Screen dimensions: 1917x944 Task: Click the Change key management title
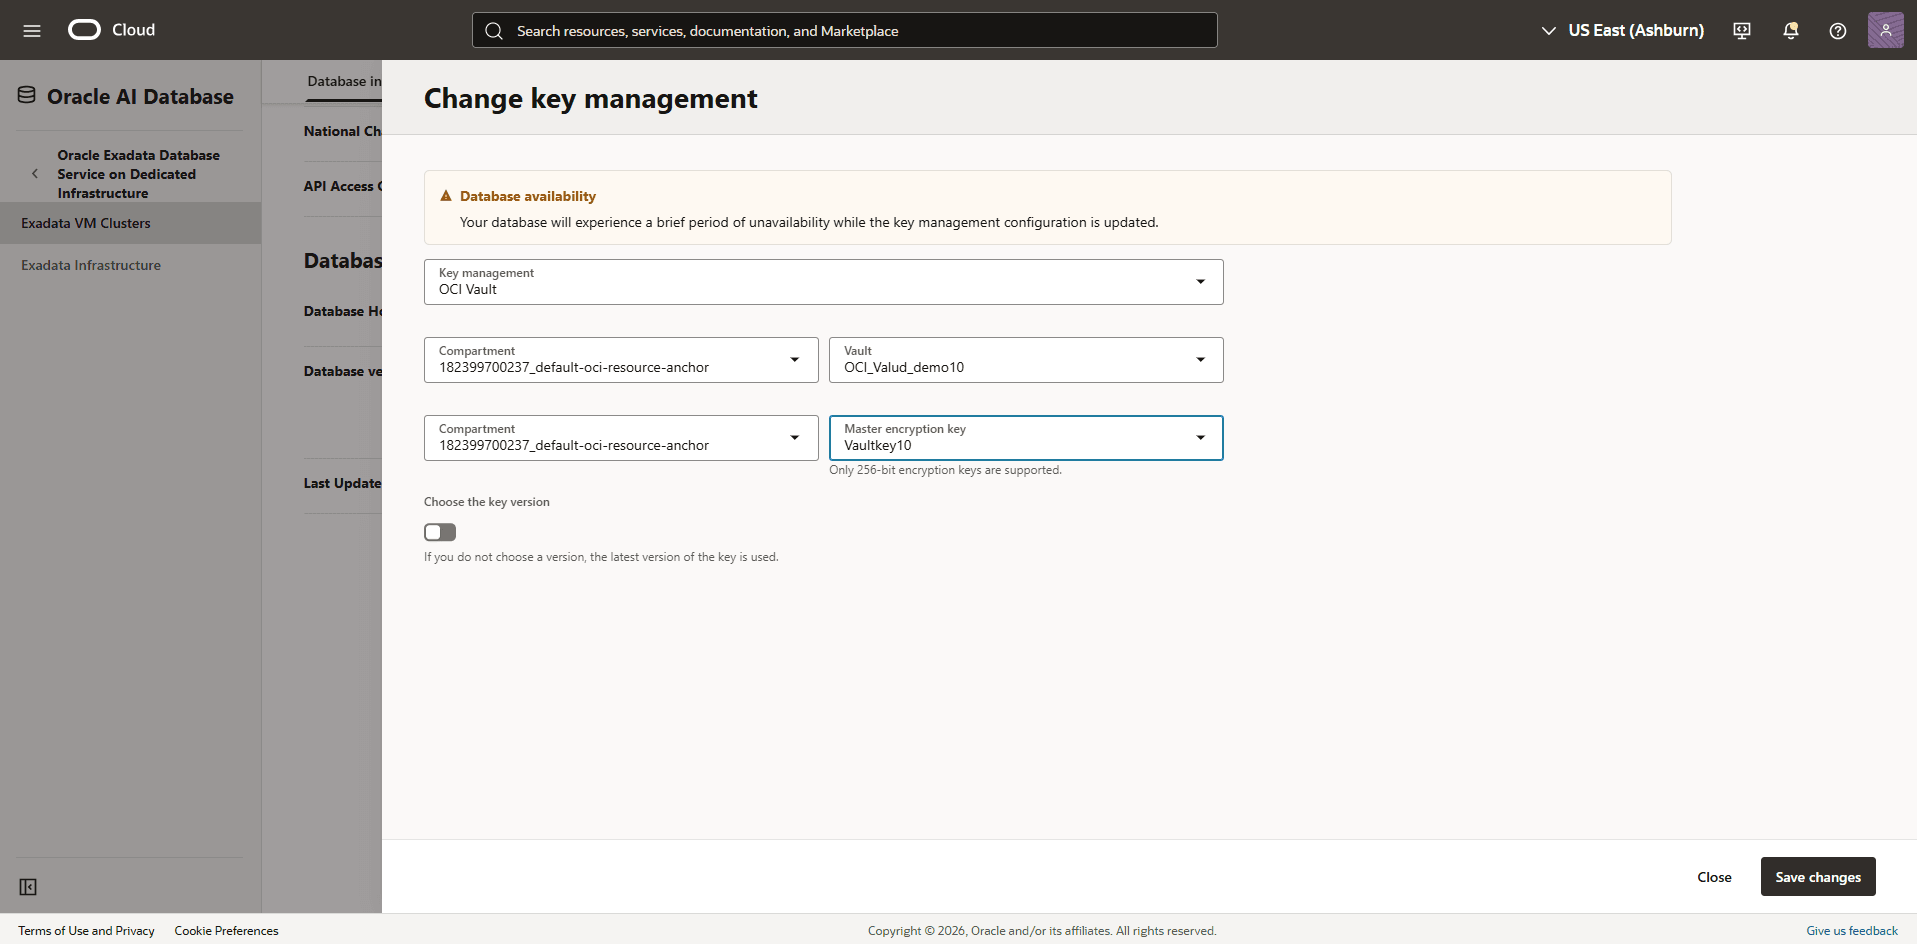tap(590, 98)
